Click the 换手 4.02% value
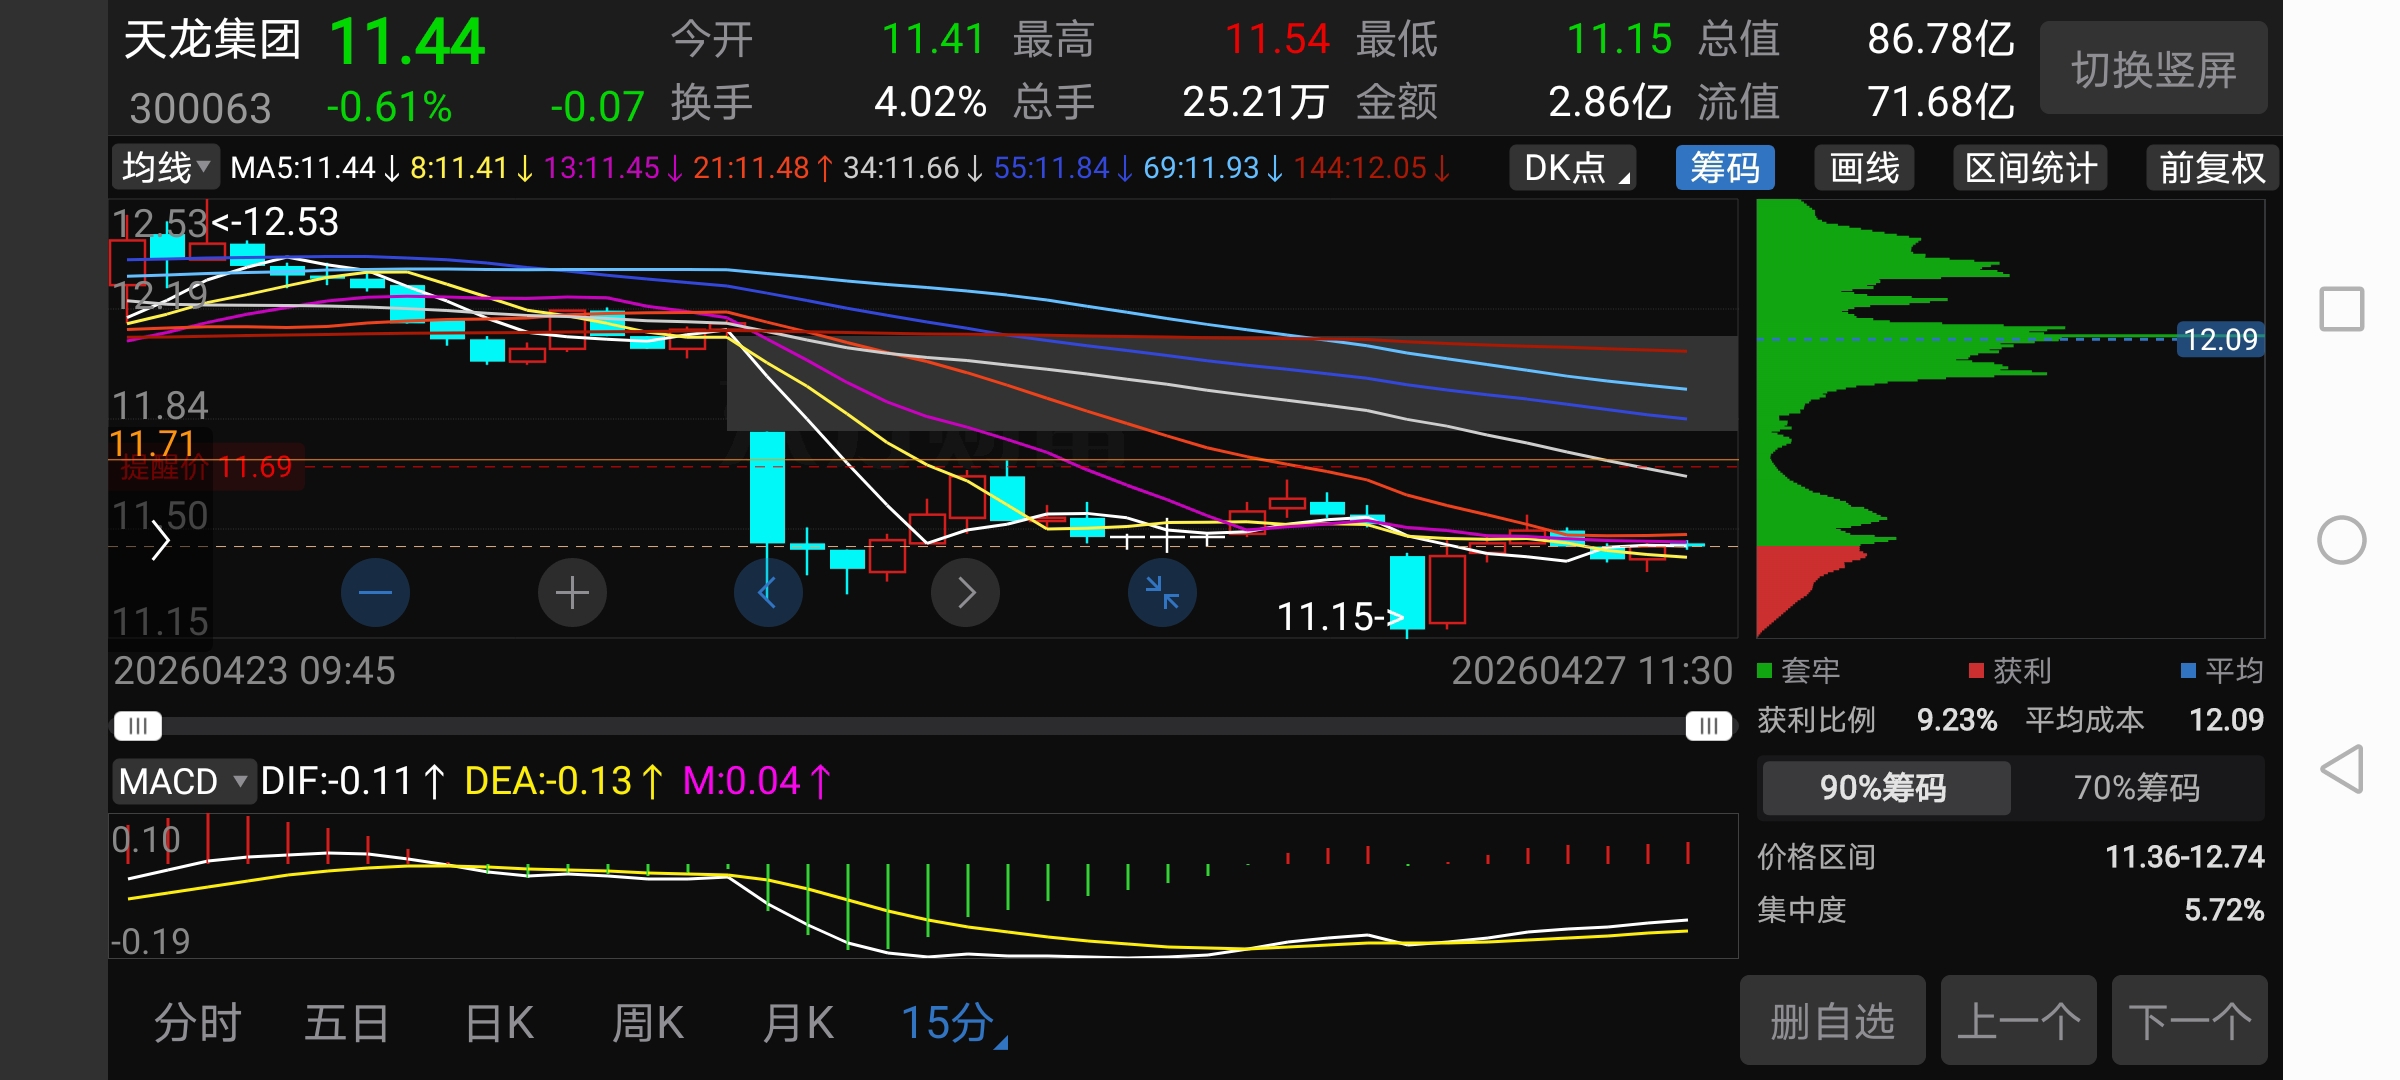Viewport: 2400px width, 1080px height. pyautogui.click(x=930, y=102)
